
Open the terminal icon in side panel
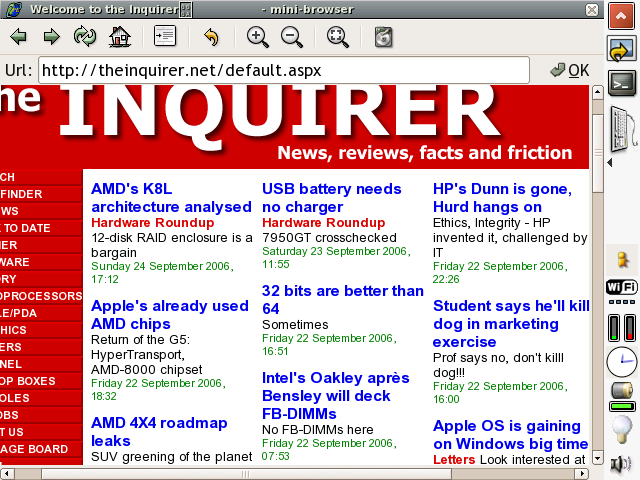(622, 83)
